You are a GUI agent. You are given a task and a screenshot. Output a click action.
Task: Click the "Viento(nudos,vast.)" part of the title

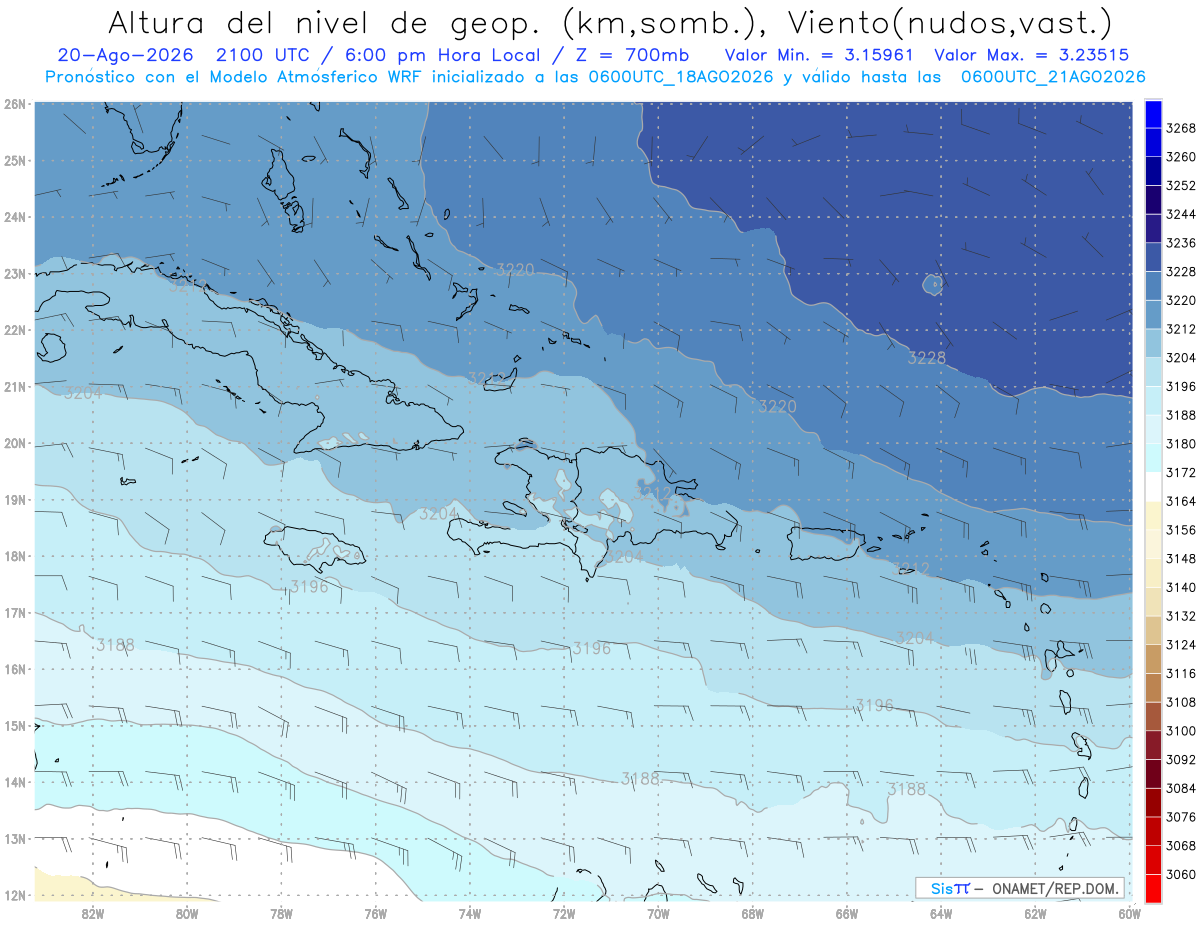tap(950, 22)
